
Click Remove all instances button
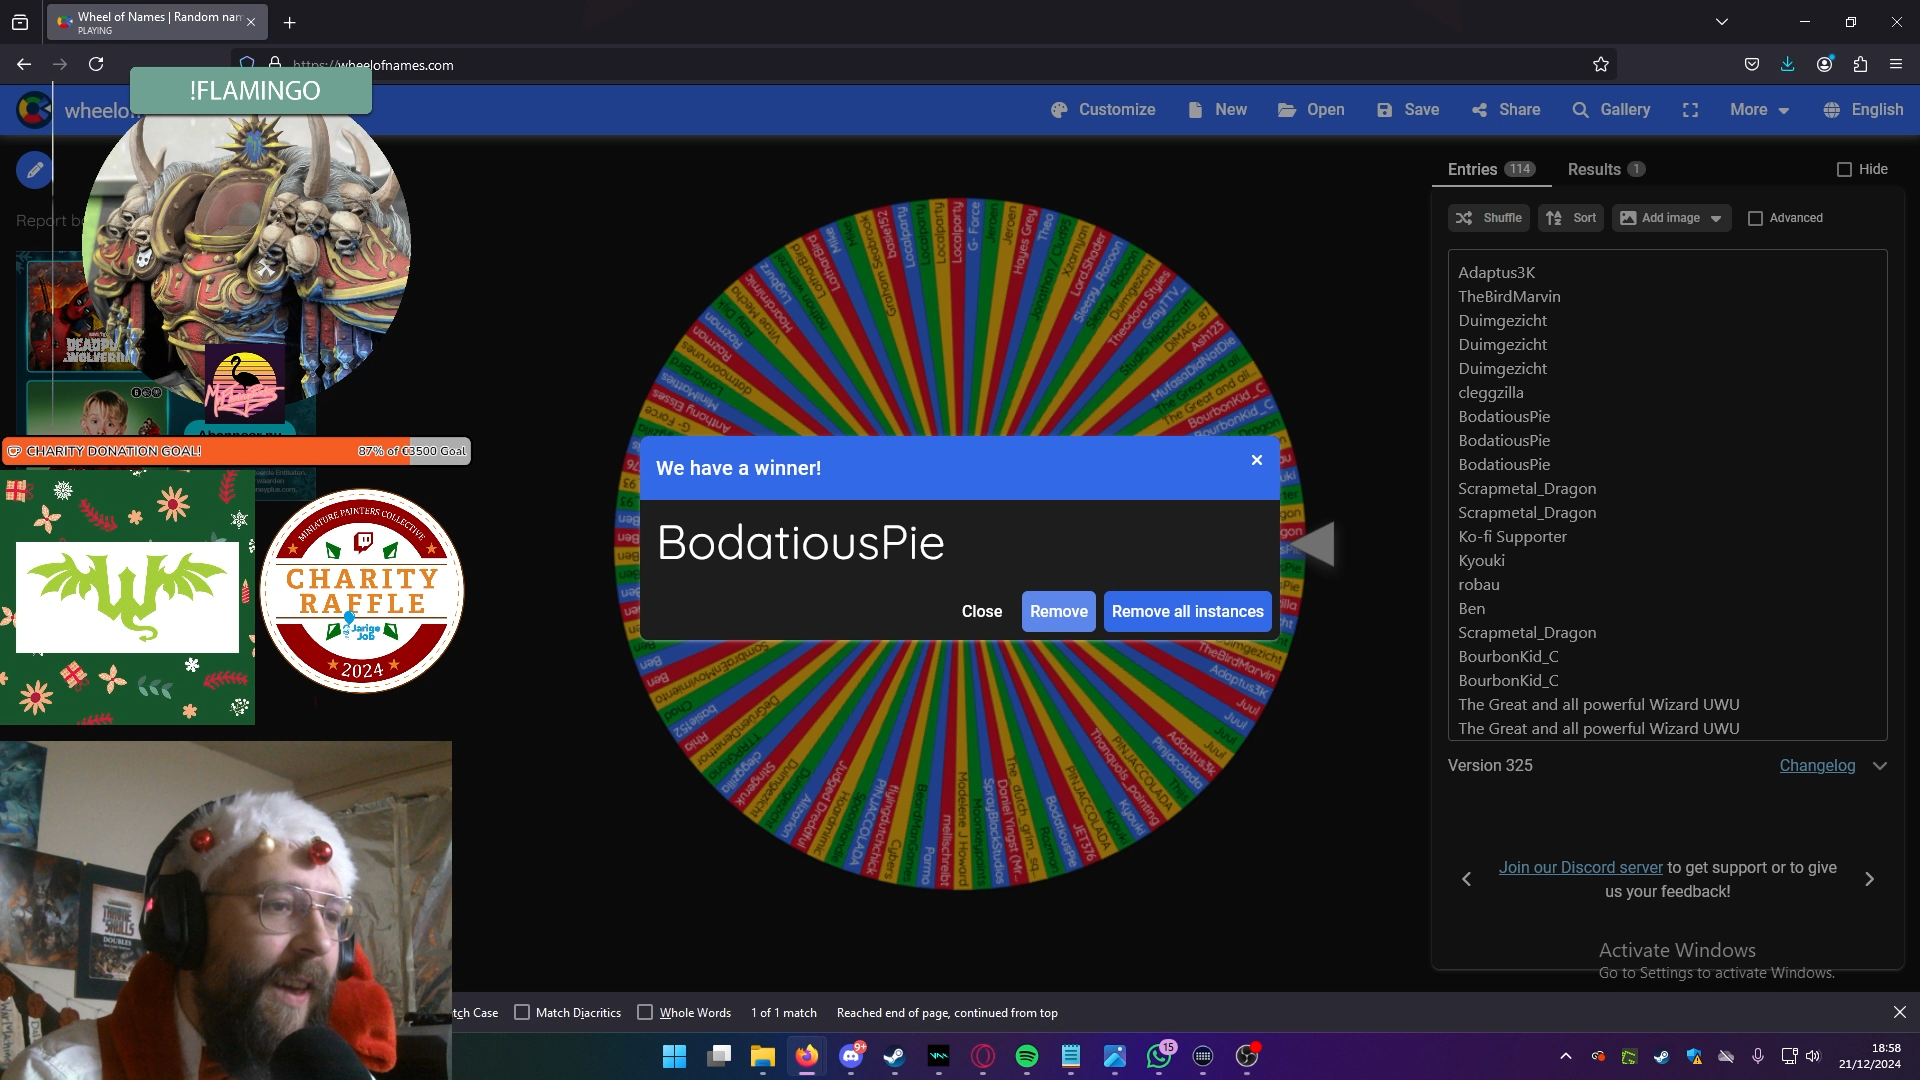point(1187,612)
